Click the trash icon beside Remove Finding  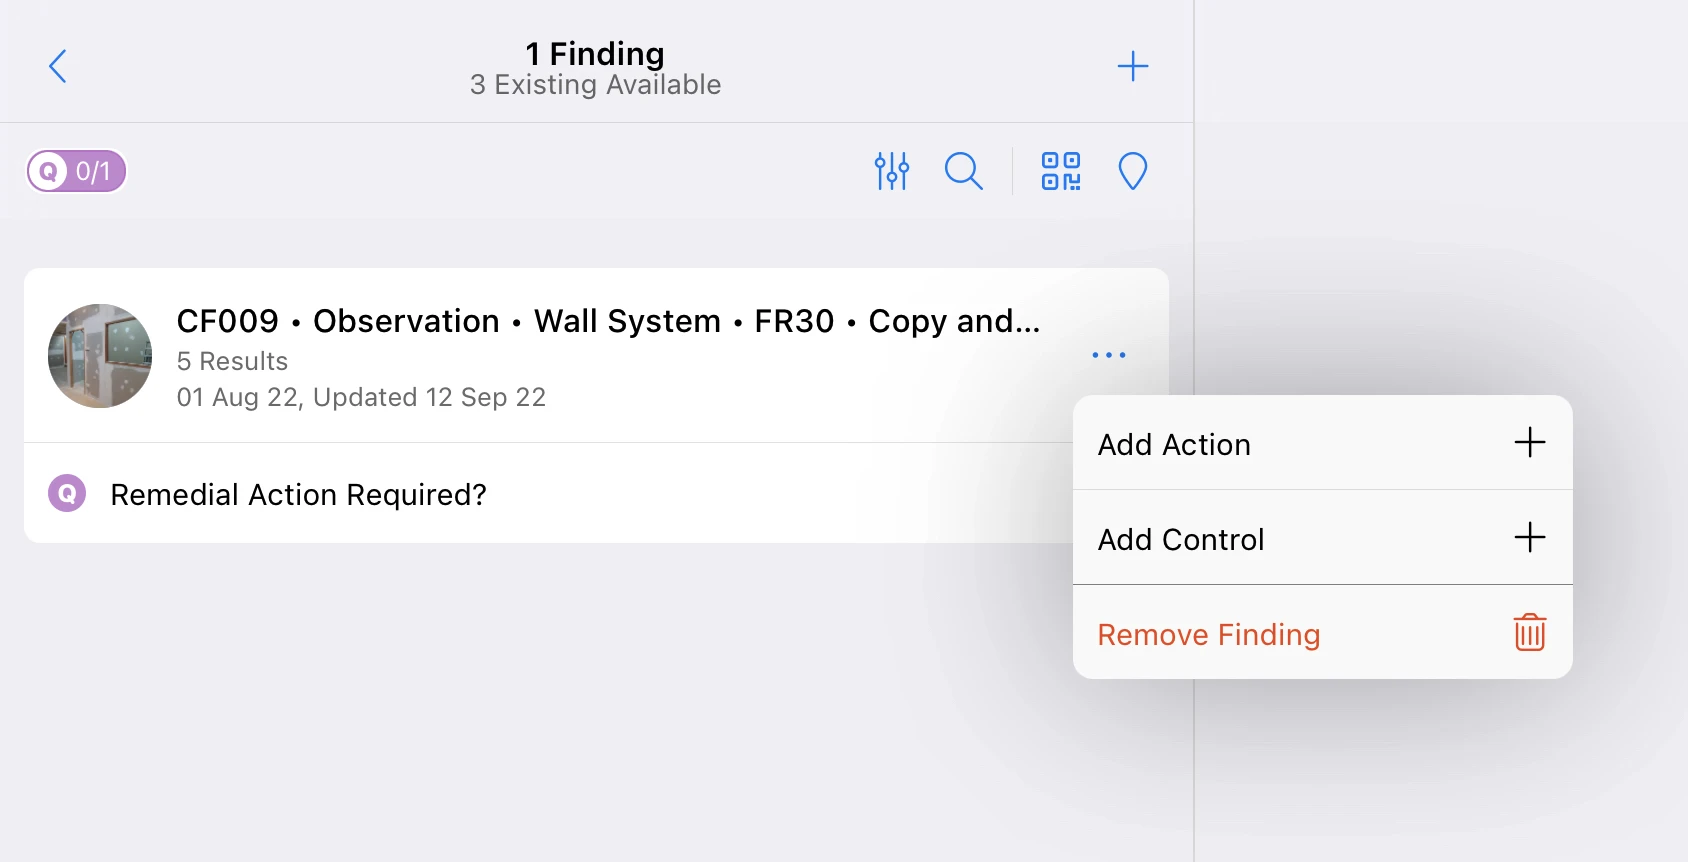1530,633
